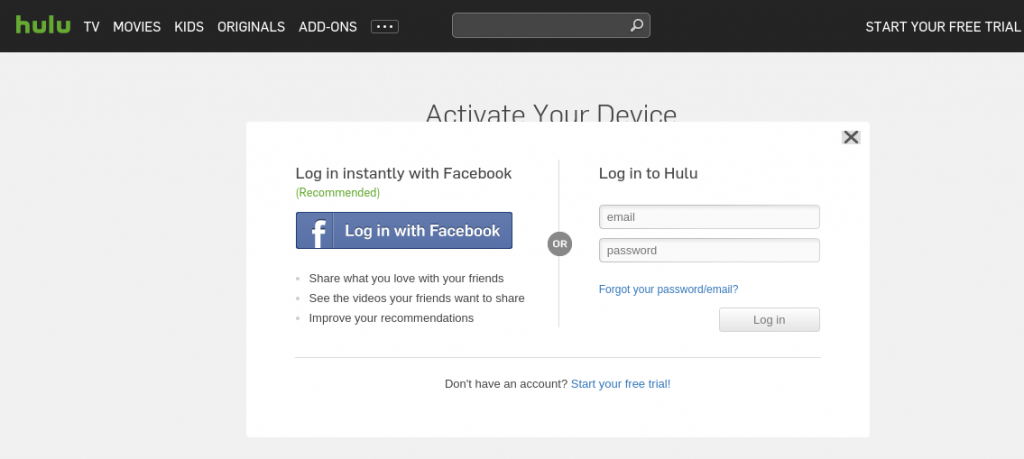Click the Activate Your Device heading
1024x459 pixels.
[551, 112]
